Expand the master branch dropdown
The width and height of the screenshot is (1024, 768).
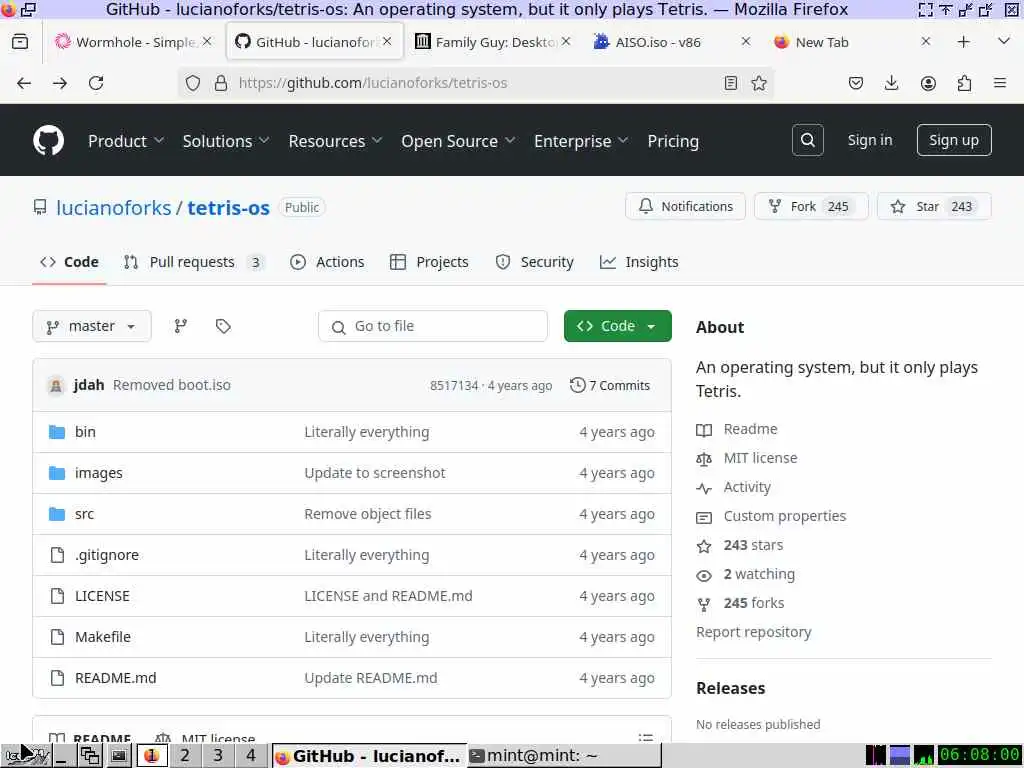point(91,326)
